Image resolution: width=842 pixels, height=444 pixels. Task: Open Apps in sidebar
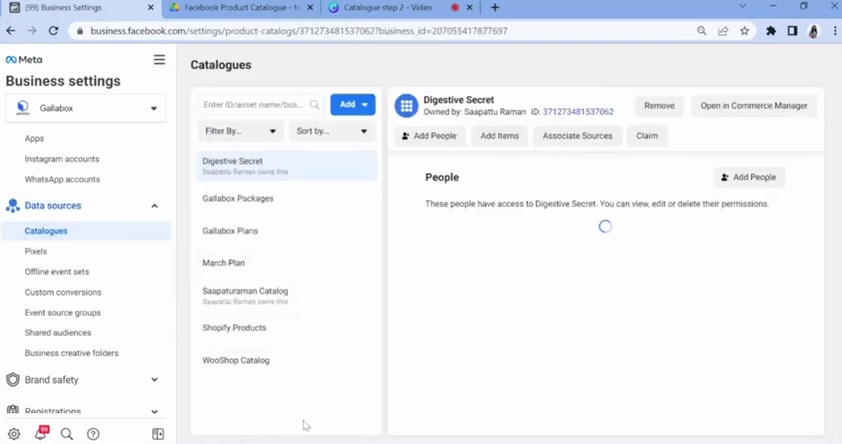click(x=34, y=139)
